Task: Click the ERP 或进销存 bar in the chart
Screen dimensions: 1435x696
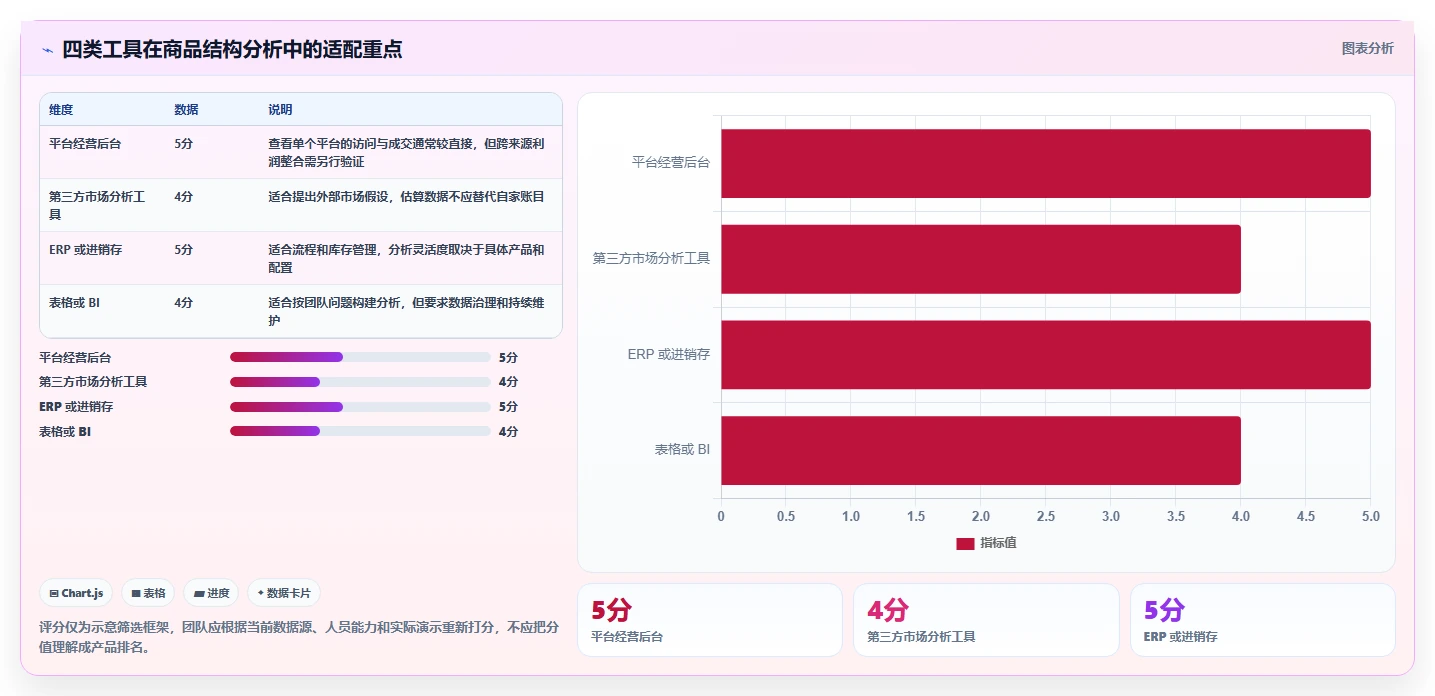Action: [x=1046, y=355]
